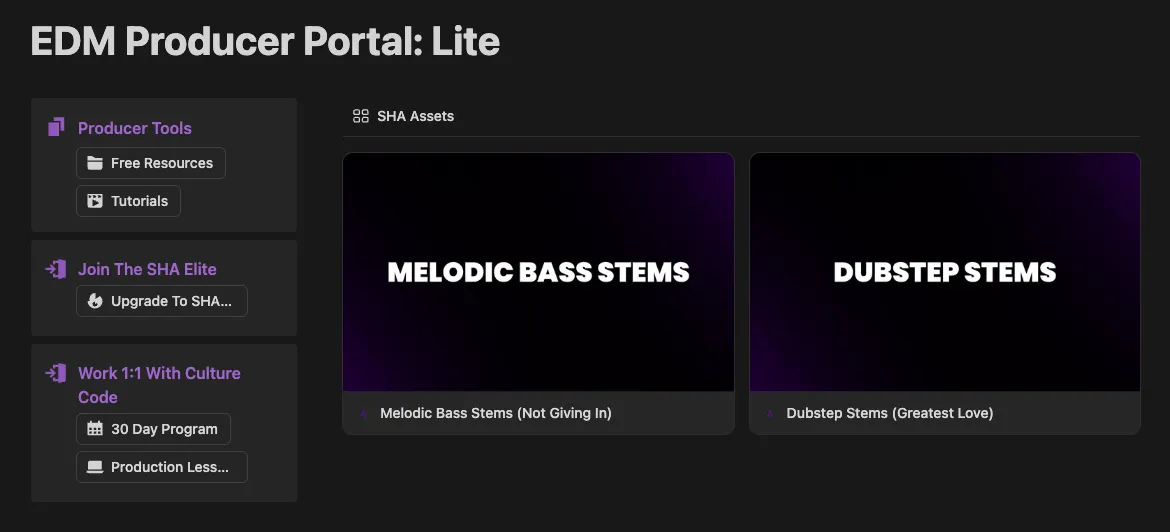
Task: Click the Dubstep Stems (Greatest Love) title
Action: tap(889, 413)
